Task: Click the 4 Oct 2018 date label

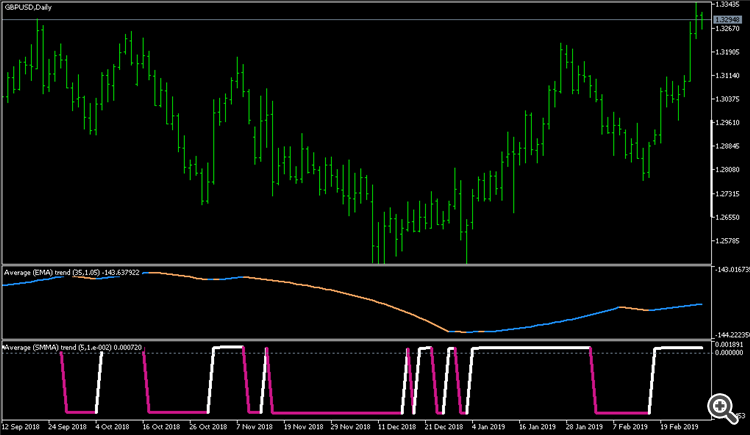Action: pyautogui.click(x=112, y=426)
